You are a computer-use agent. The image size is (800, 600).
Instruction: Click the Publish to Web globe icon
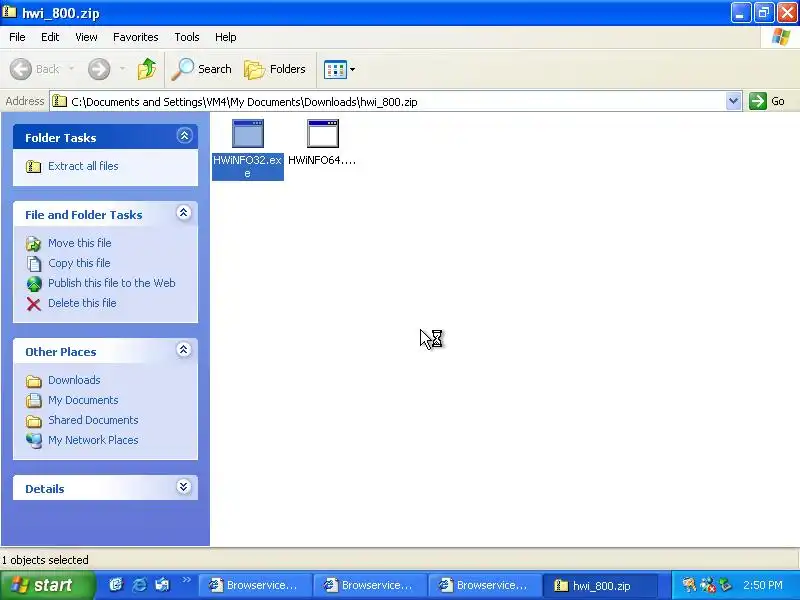[34, 284]
